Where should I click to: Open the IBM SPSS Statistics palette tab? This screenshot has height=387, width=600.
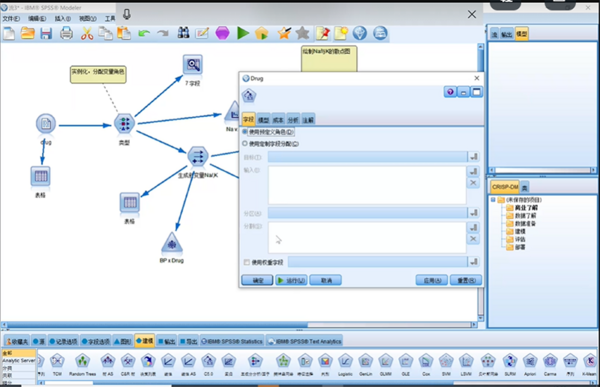pos(232,341)
